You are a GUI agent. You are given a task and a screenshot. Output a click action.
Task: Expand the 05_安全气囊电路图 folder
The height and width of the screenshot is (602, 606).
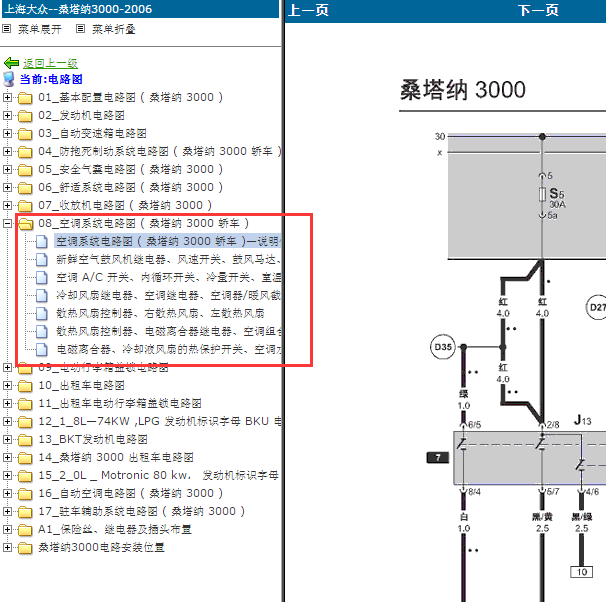point(7,169)
